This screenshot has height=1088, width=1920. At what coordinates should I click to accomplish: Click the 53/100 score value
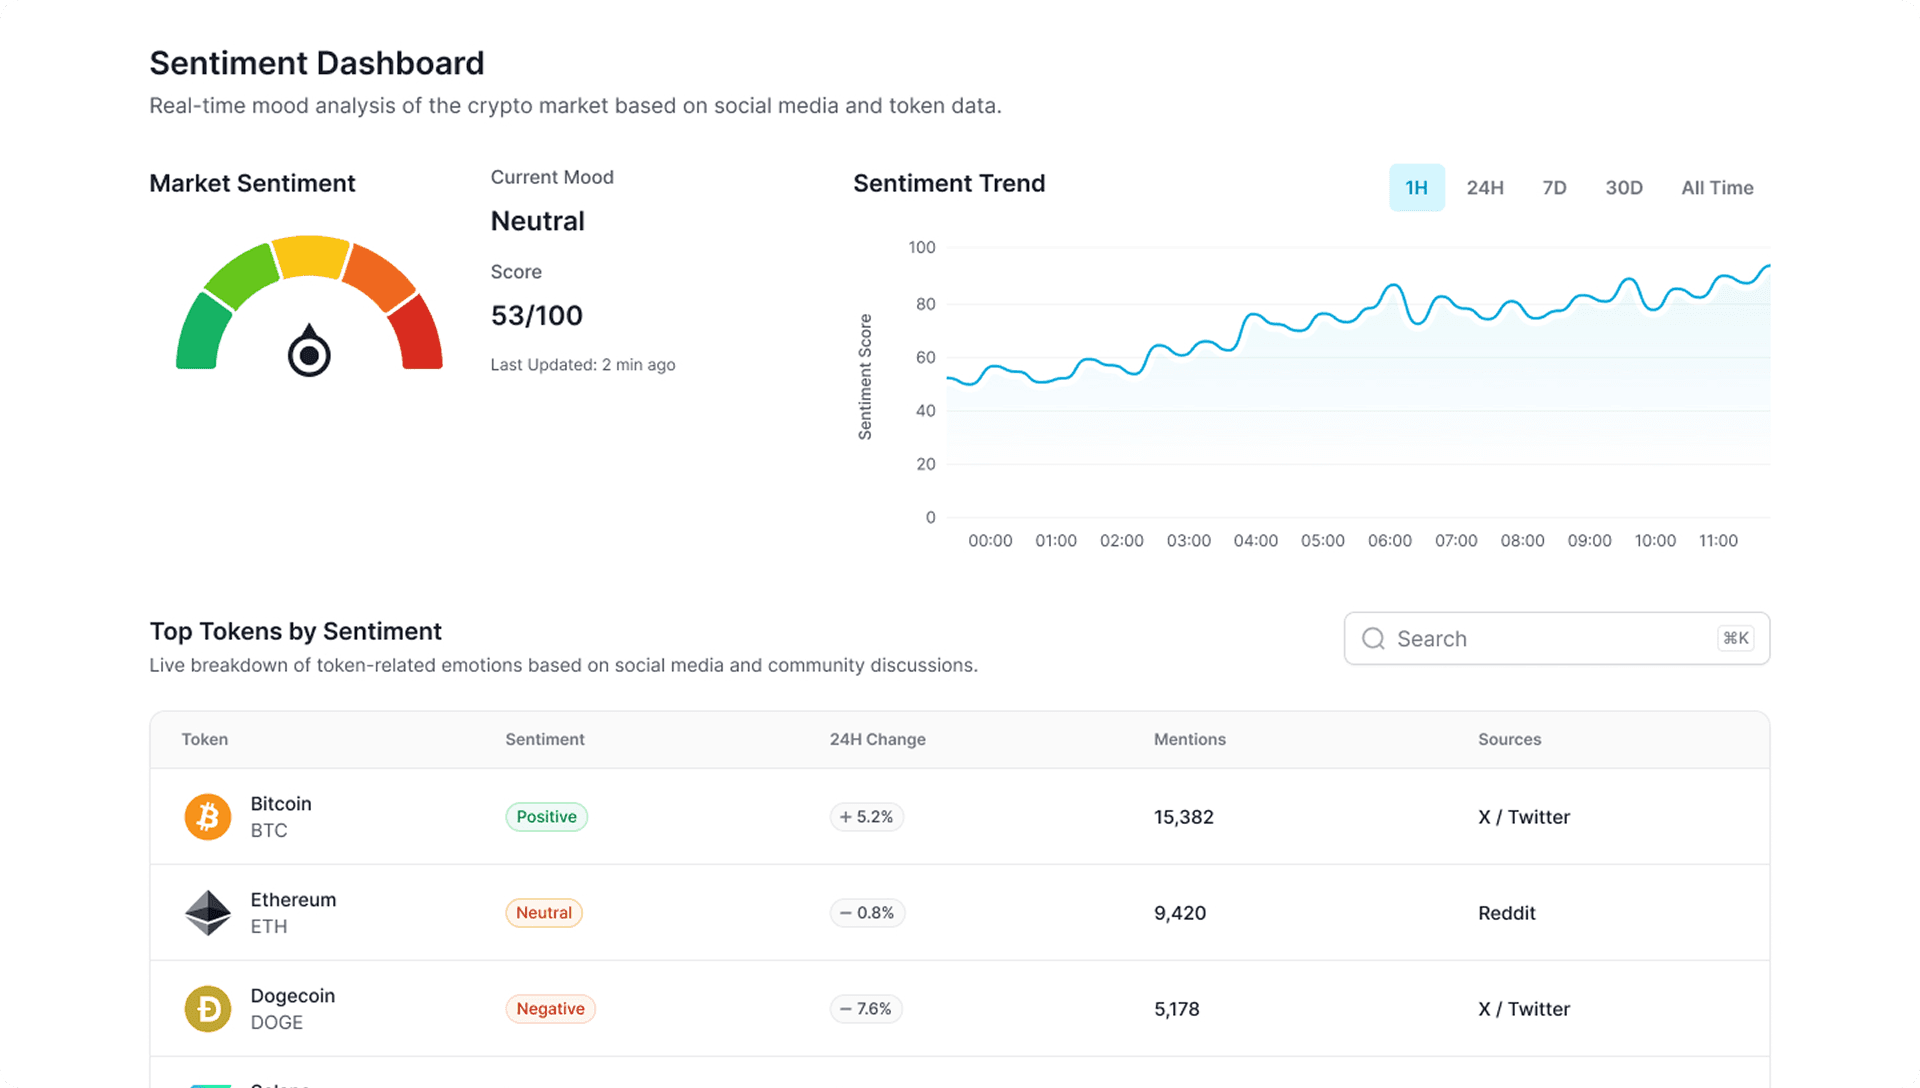coord(537,316)
